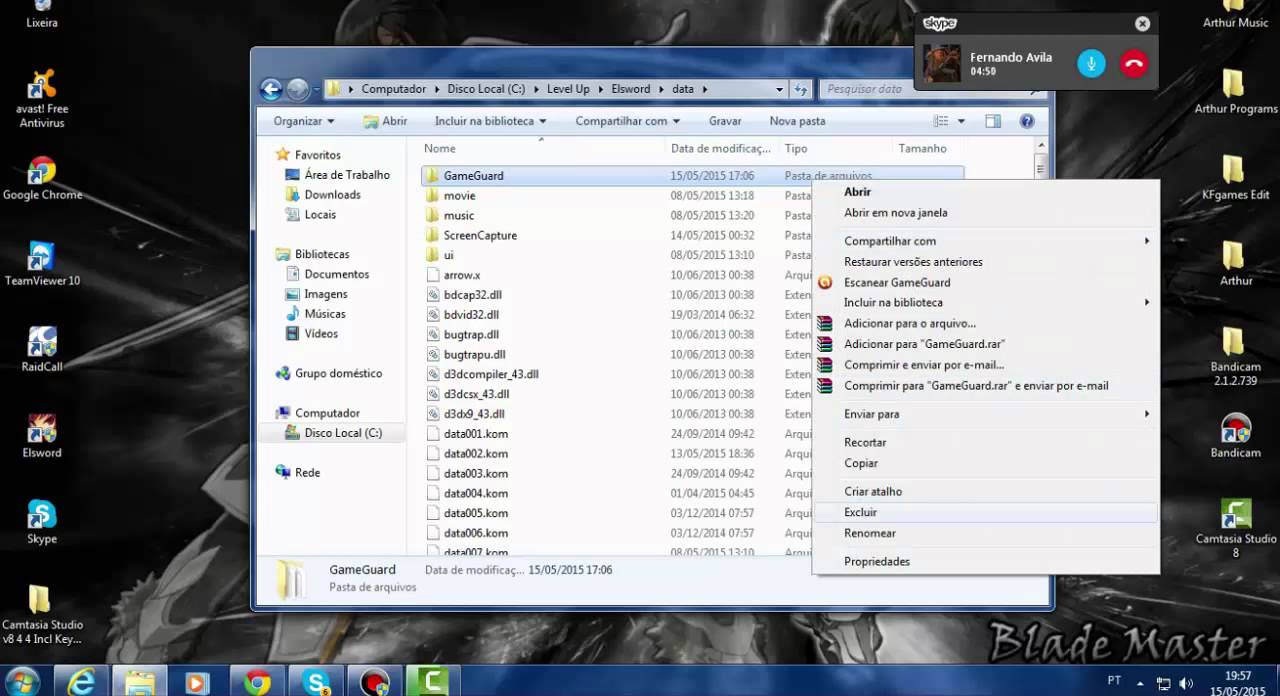Click the Windows Start button
The image size is (1280, 696).
pyautogui.click(x=22, y=682)
